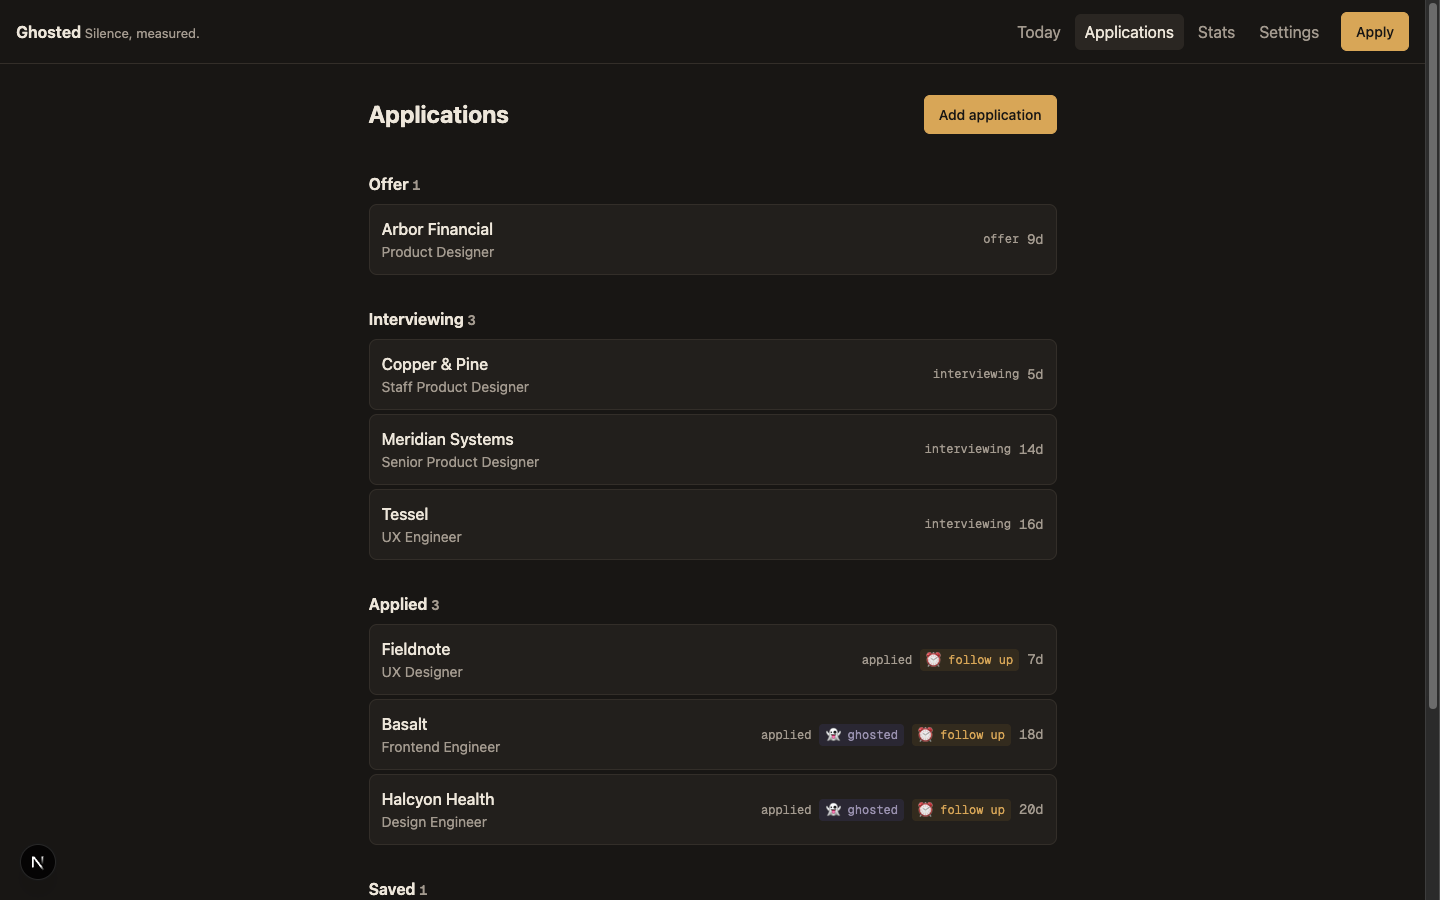Click the ghost icon in Basalt row
The image size is (1440, 900).
[x=833, y=735]
